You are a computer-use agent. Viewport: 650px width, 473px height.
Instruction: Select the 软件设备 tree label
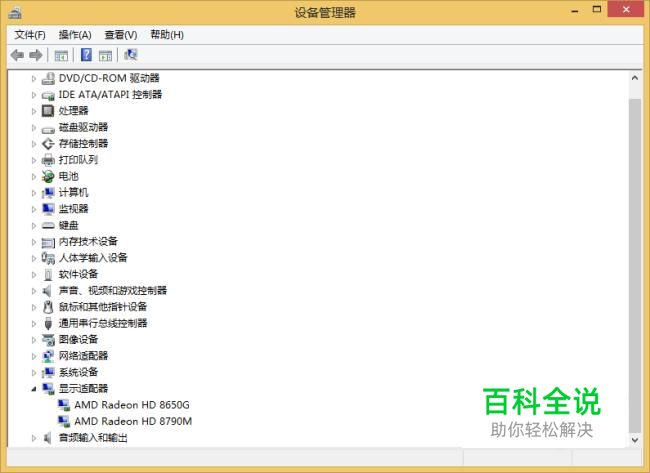pyautogui.click(x=78, y=274)
